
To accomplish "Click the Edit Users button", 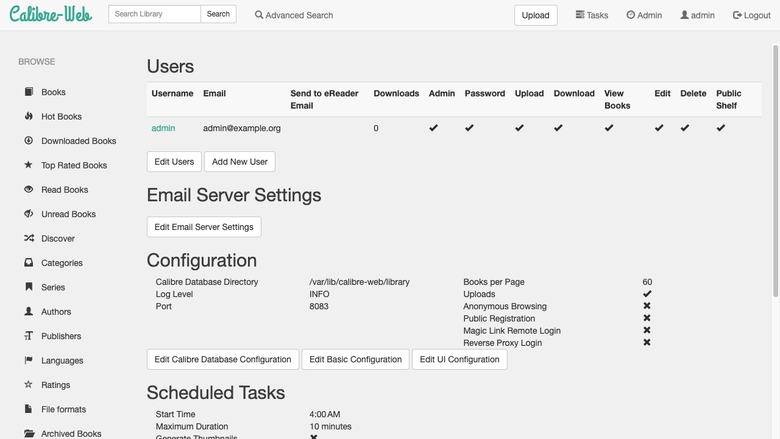I will click(x=174, y=162).
